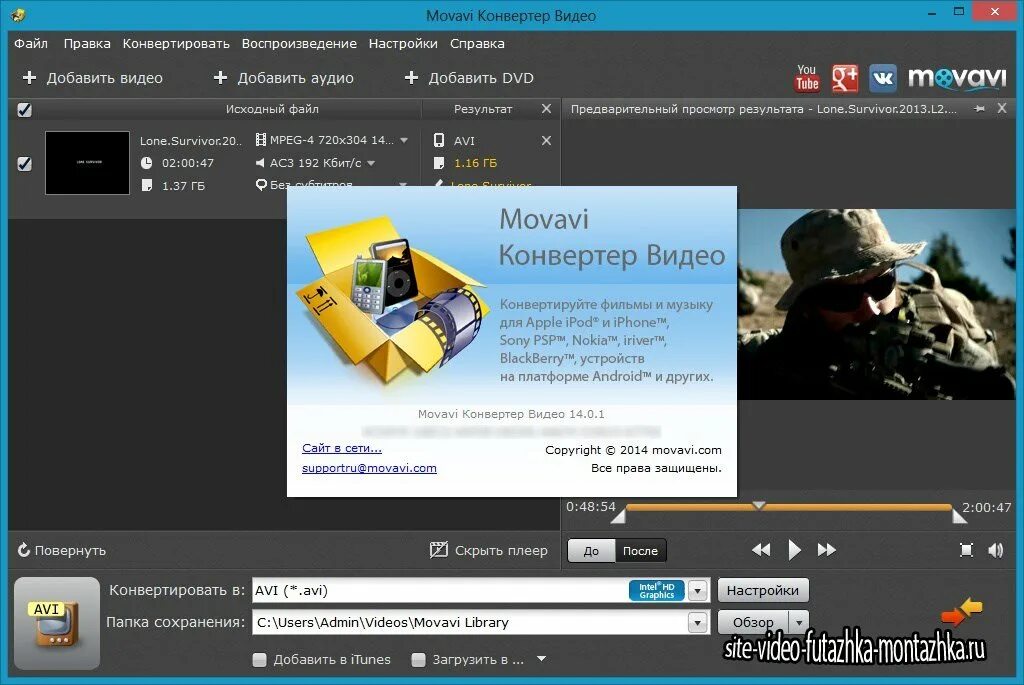Click the Настройки button beside format
Viewport: 1024px width, 685px height.
(x=763, y=590)
